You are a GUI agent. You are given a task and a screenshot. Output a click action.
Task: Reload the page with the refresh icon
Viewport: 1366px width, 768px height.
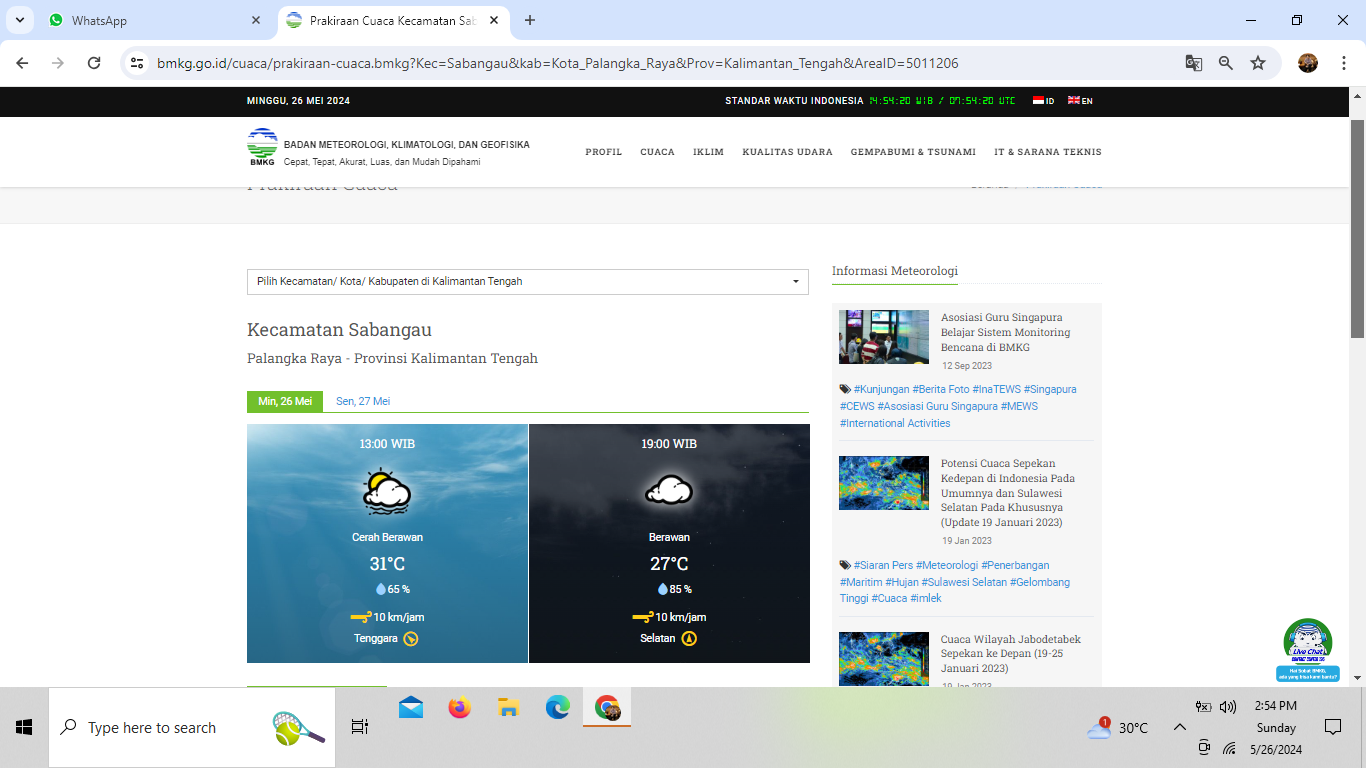tap(94, 63)
